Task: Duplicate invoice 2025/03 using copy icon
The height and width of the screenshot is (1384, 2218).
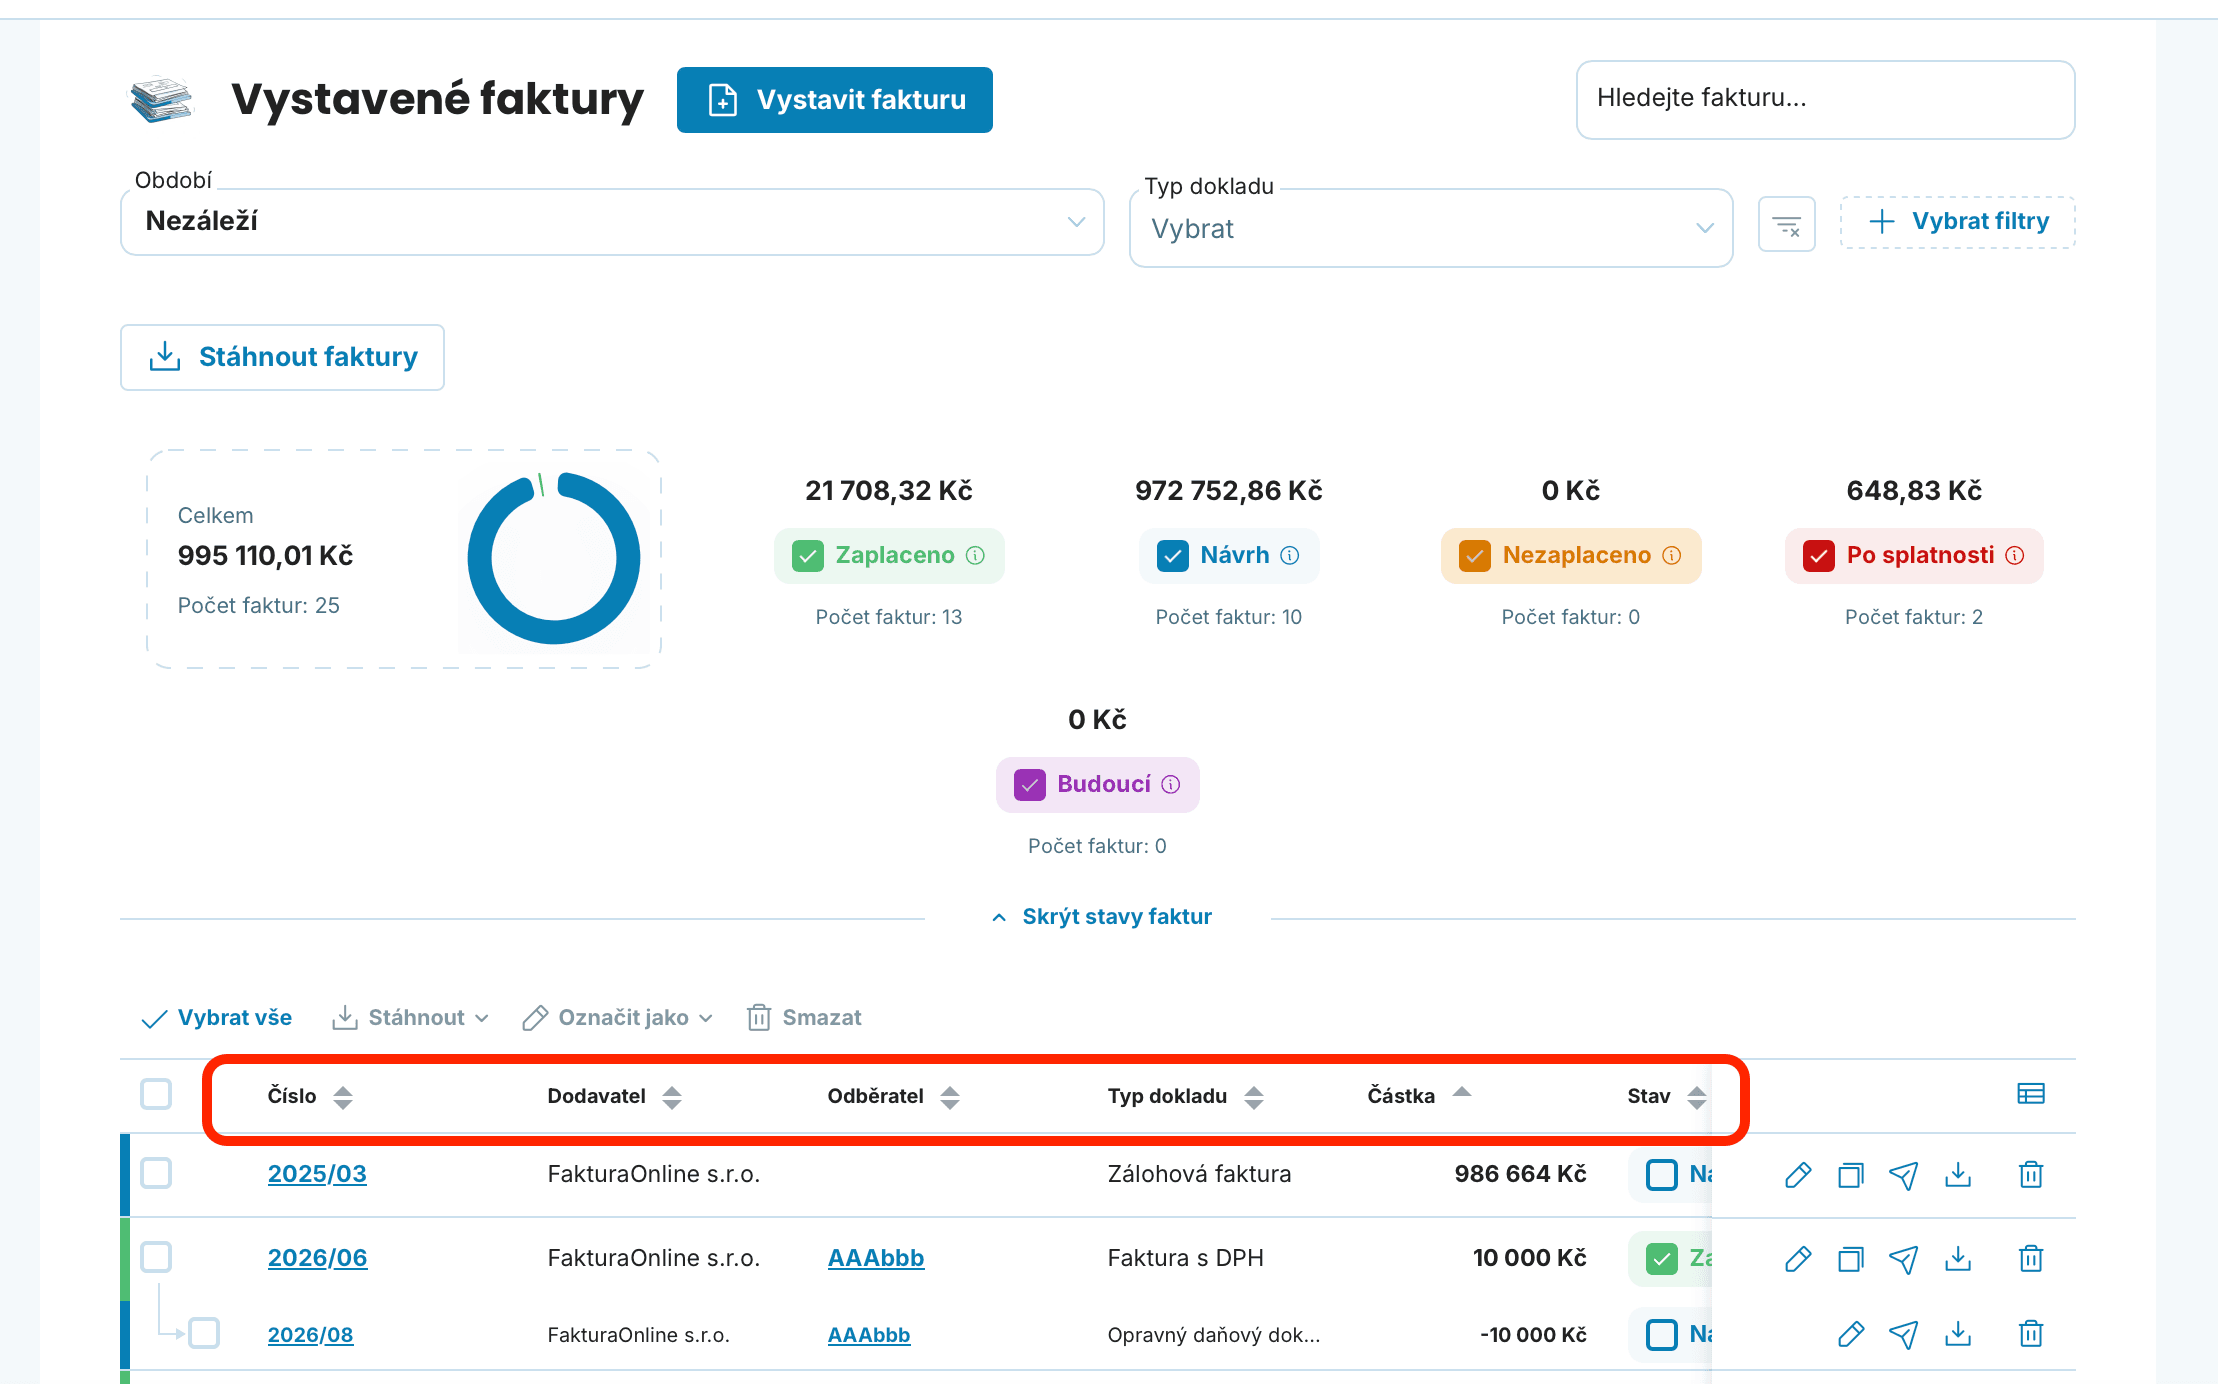Action: (x=1851, y=1175)
